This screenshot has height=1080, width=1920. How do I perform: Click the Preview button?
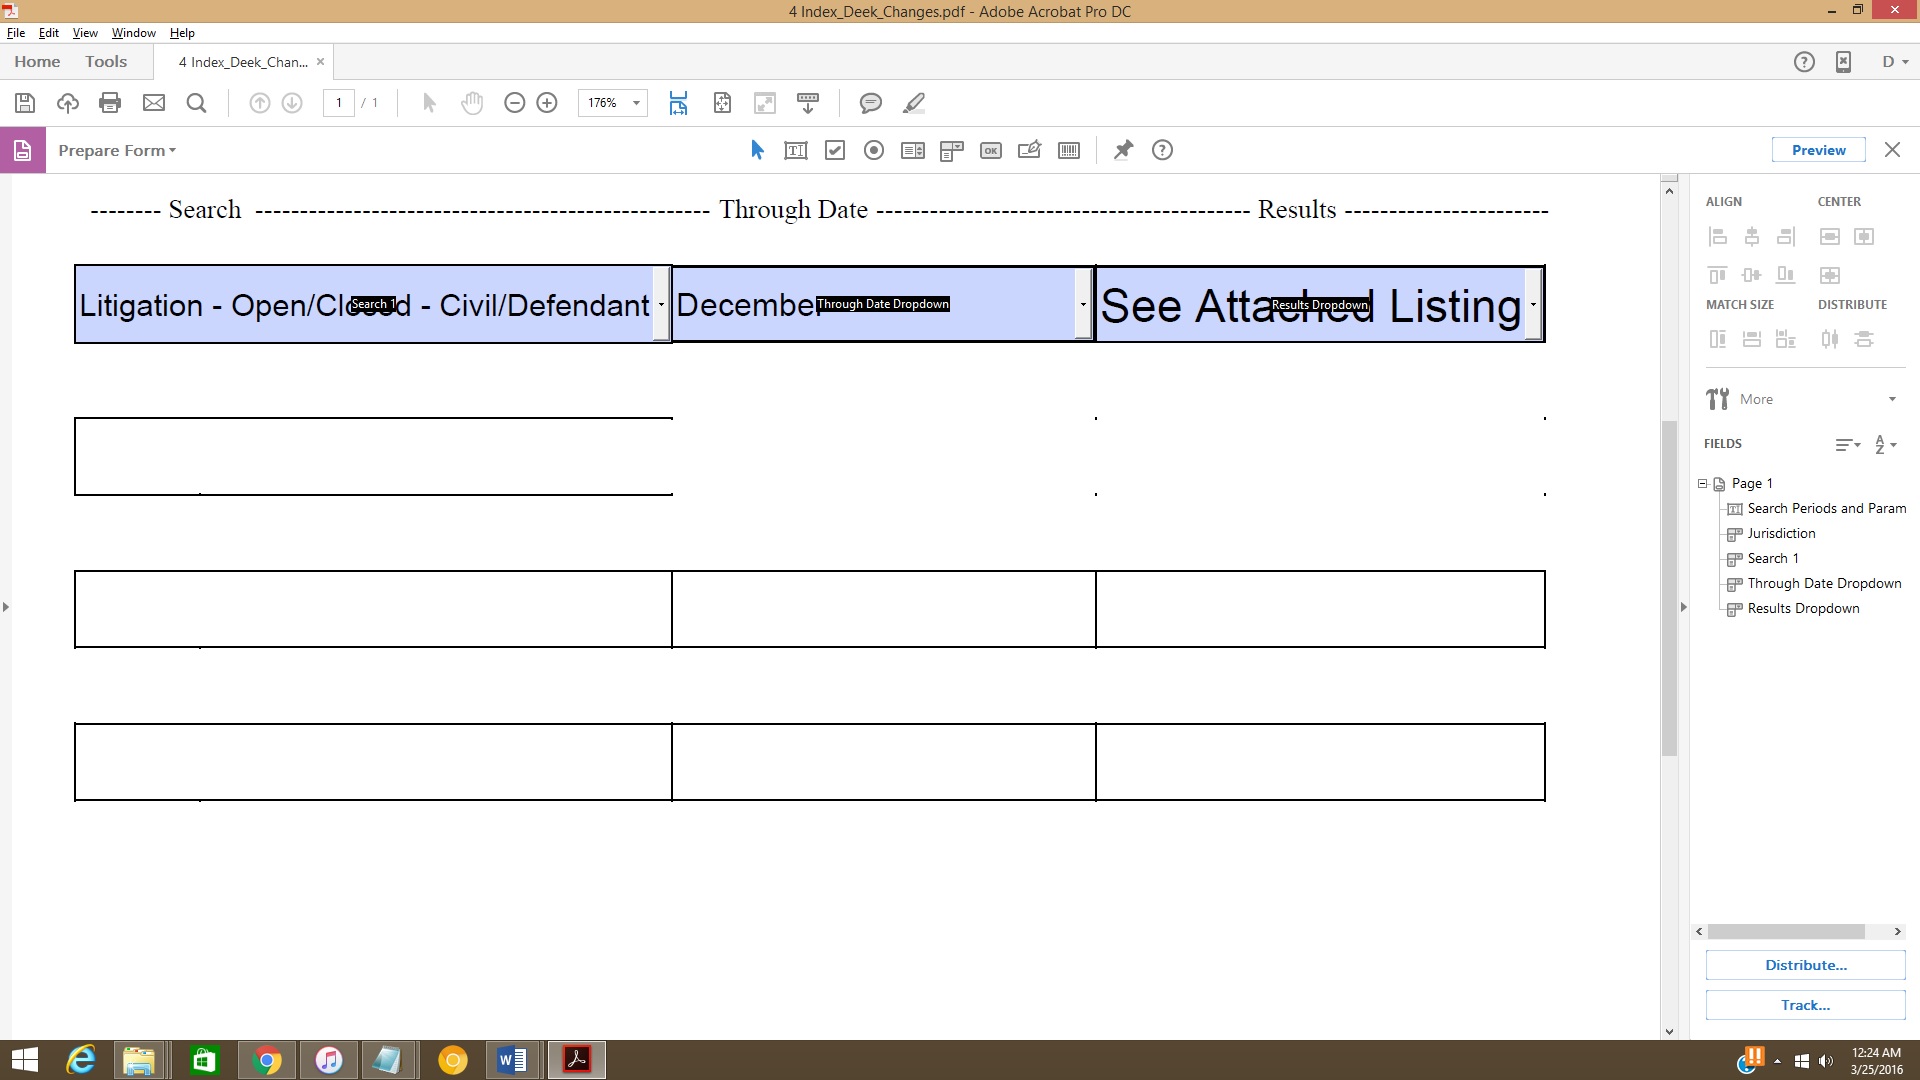click(x=1818, y=150)
